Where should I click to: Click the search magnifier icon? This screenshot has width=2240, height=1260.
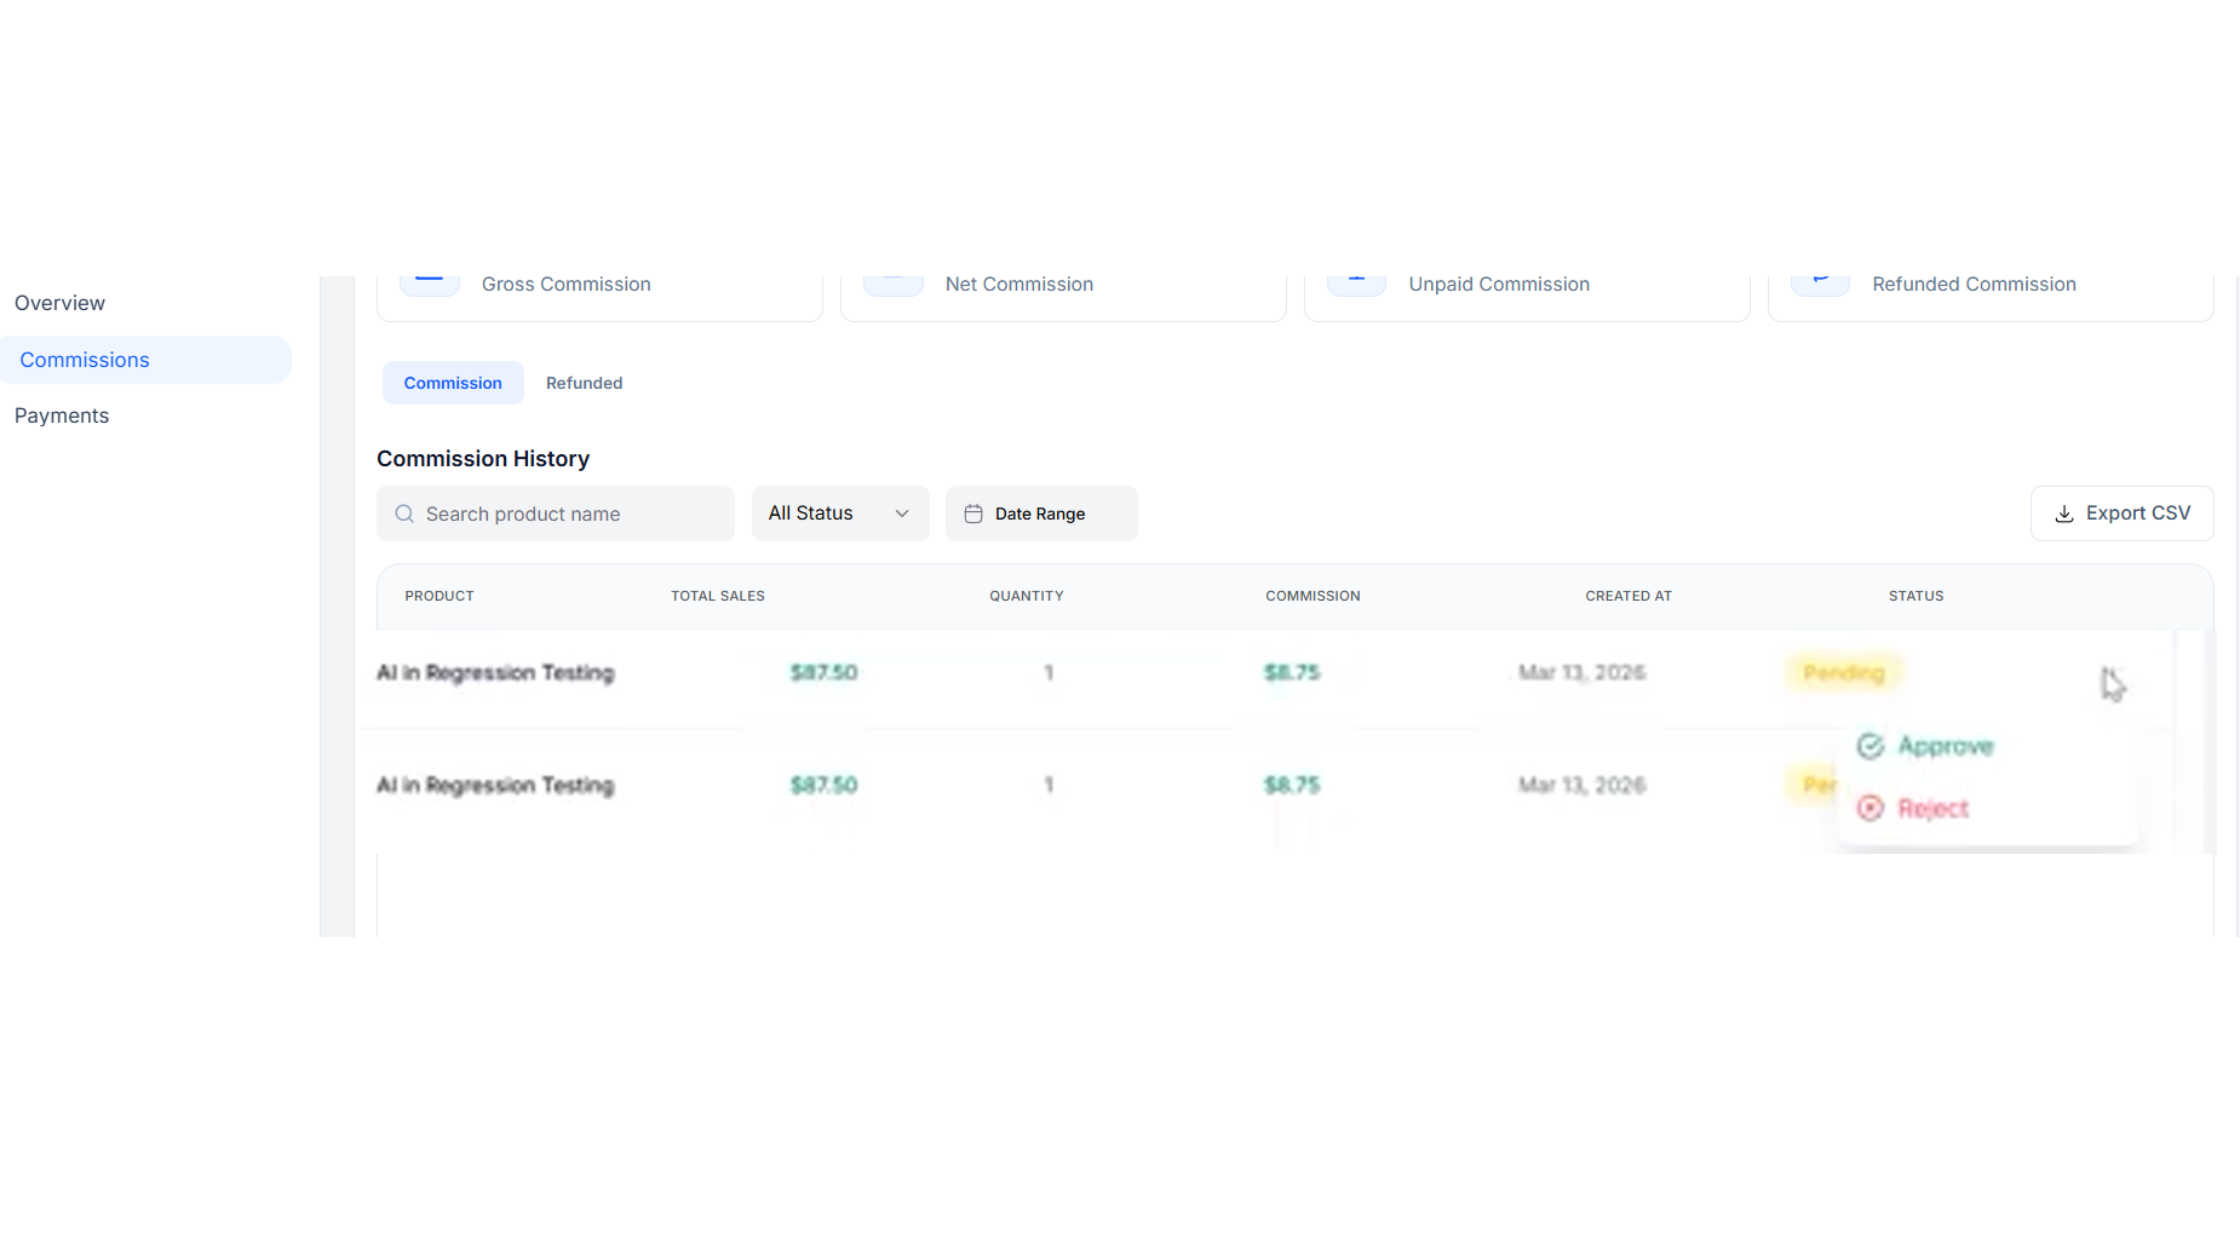tap(404, 514)
